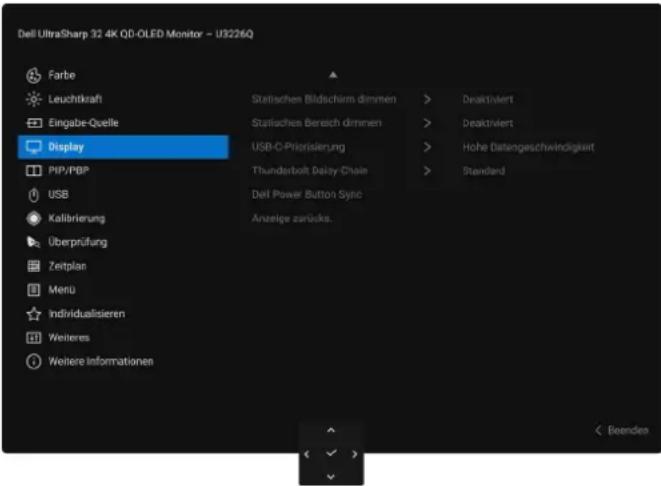
Task: Click the Hohe Datengeschwindigkeit value
Action: (529, 147)
